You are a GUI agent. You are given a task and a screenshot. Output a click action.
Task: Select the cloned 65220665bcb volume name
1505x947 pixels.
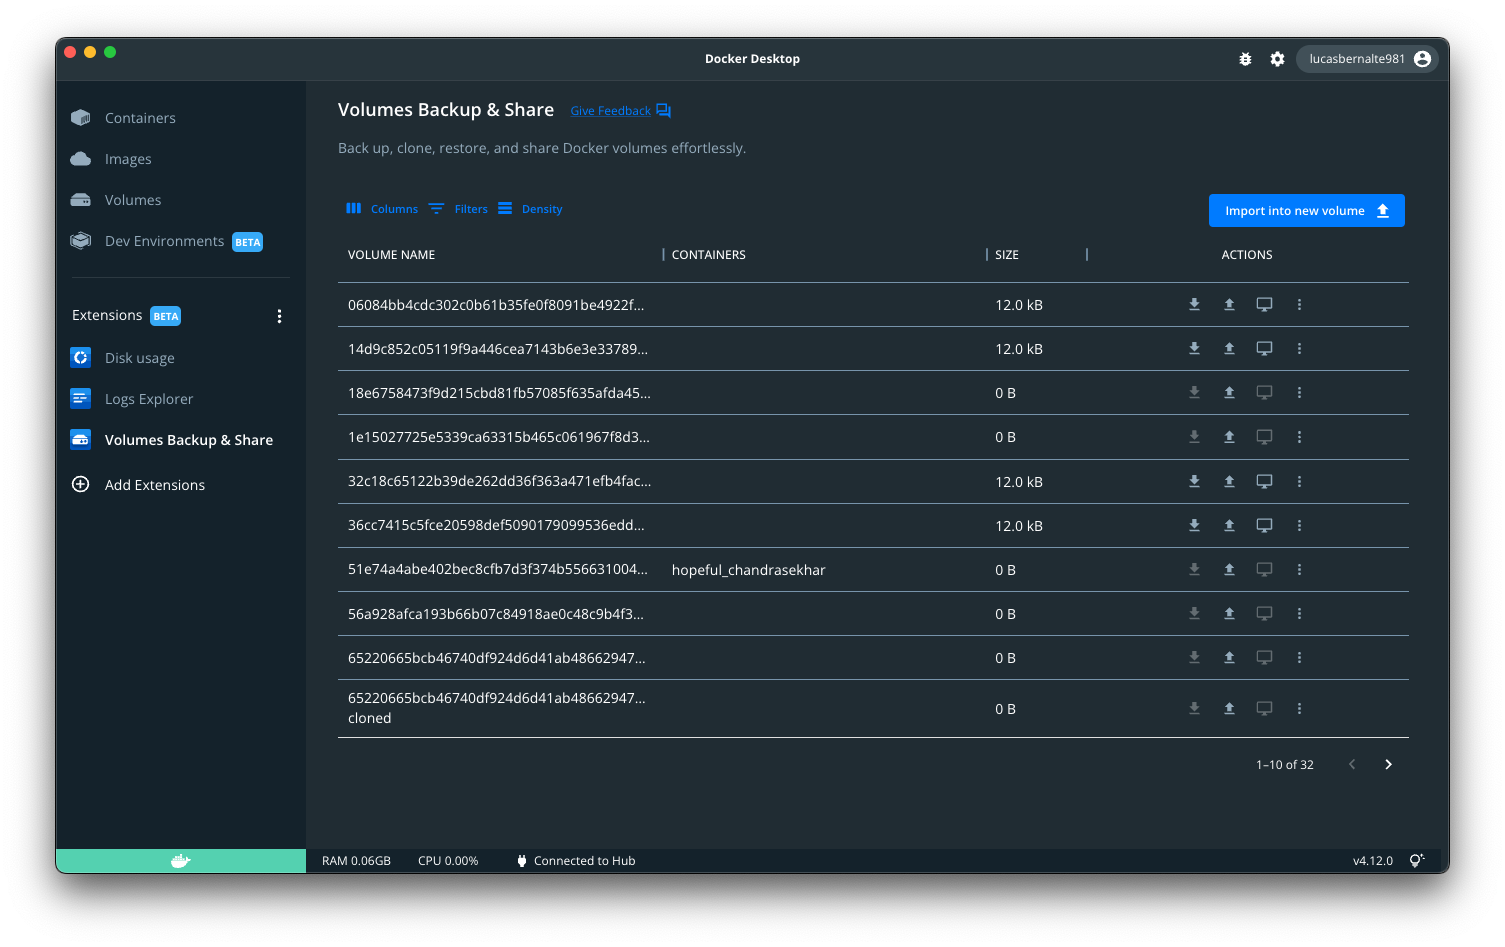click(x=496, y=708)
